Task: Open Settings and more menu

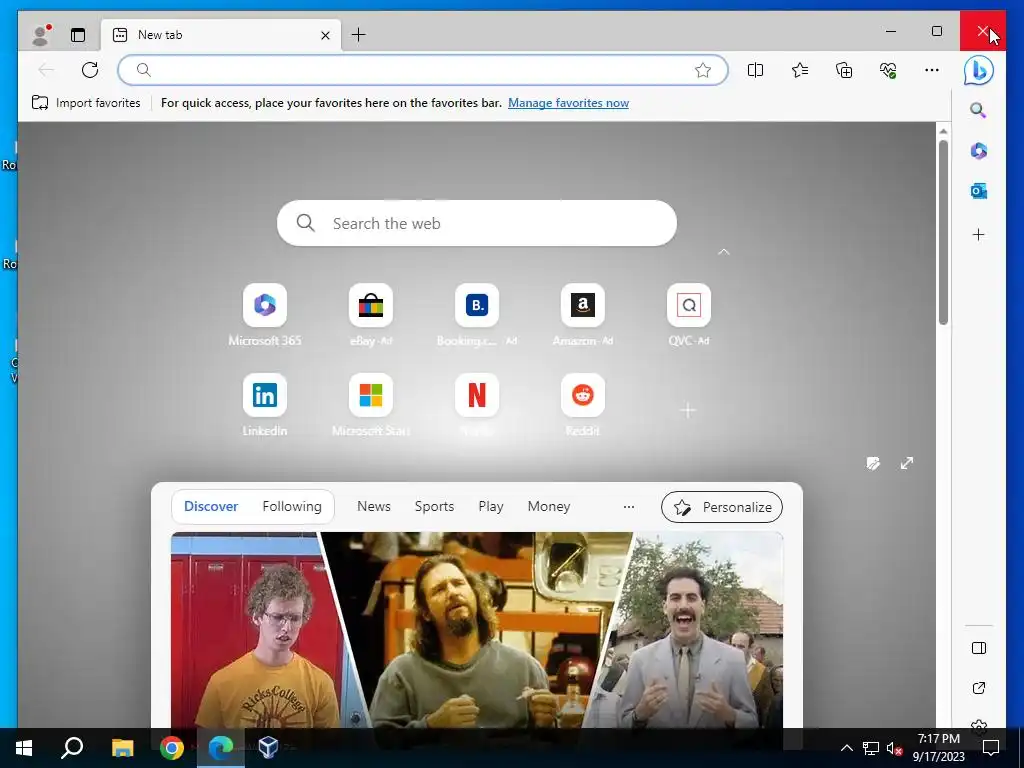Action: pyautogui.click(x=932, y=70)
